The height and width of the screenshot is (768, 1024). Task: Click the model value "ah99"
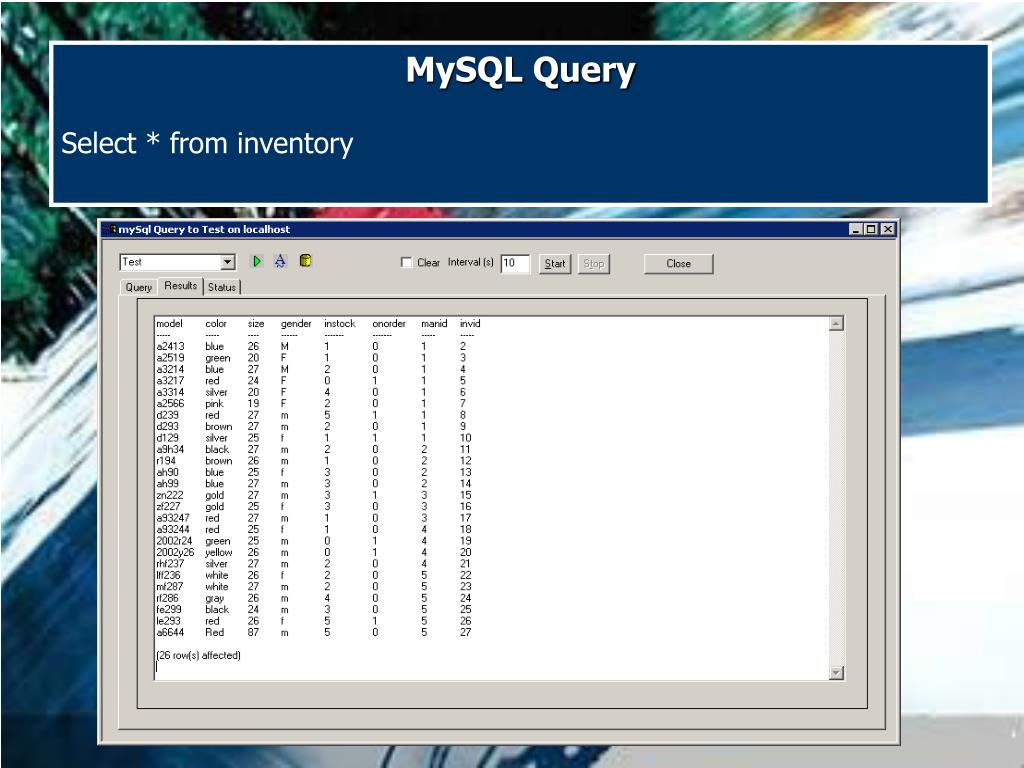(167, 484)
